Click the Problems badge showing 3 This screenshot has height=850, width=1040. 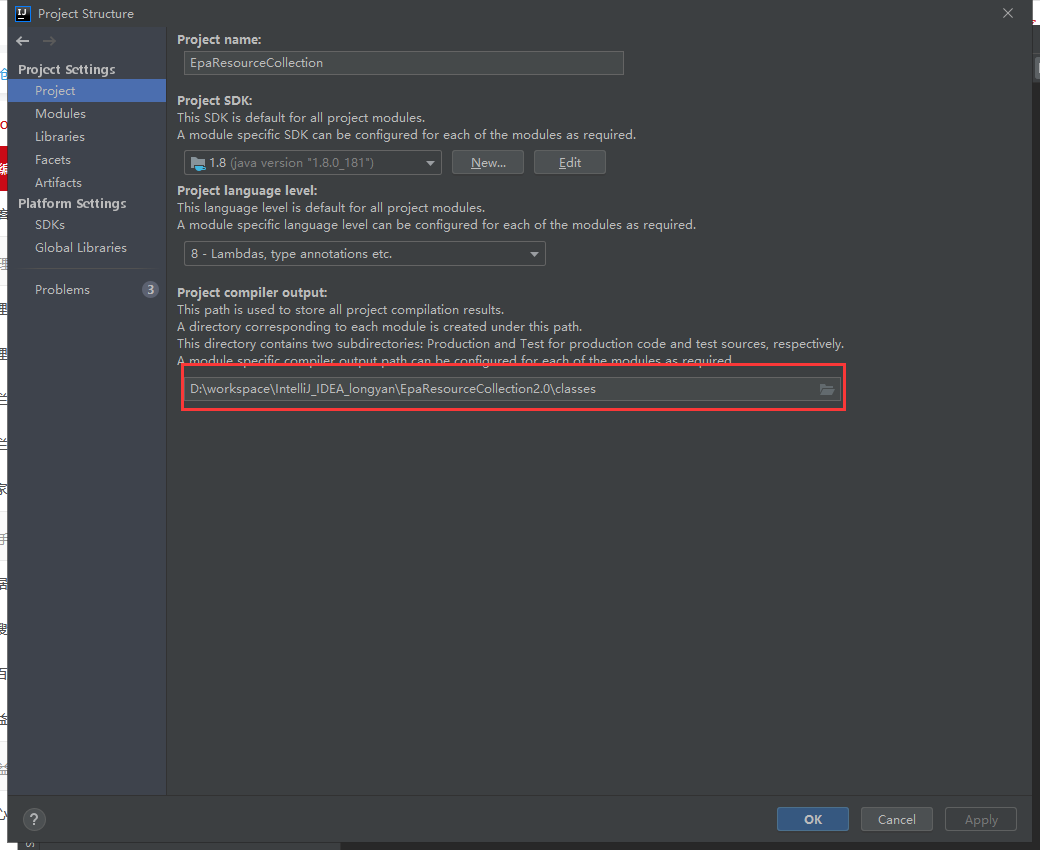click(151, 289)
